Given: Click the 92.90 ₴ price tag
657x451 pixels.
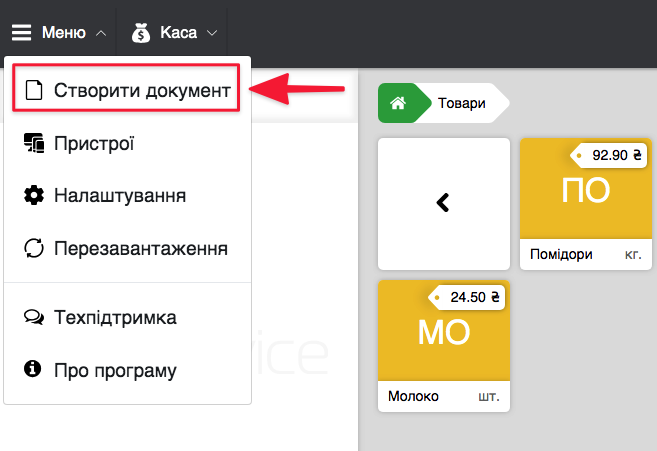Looking at the screenshot, I should (x=611, y=156).
